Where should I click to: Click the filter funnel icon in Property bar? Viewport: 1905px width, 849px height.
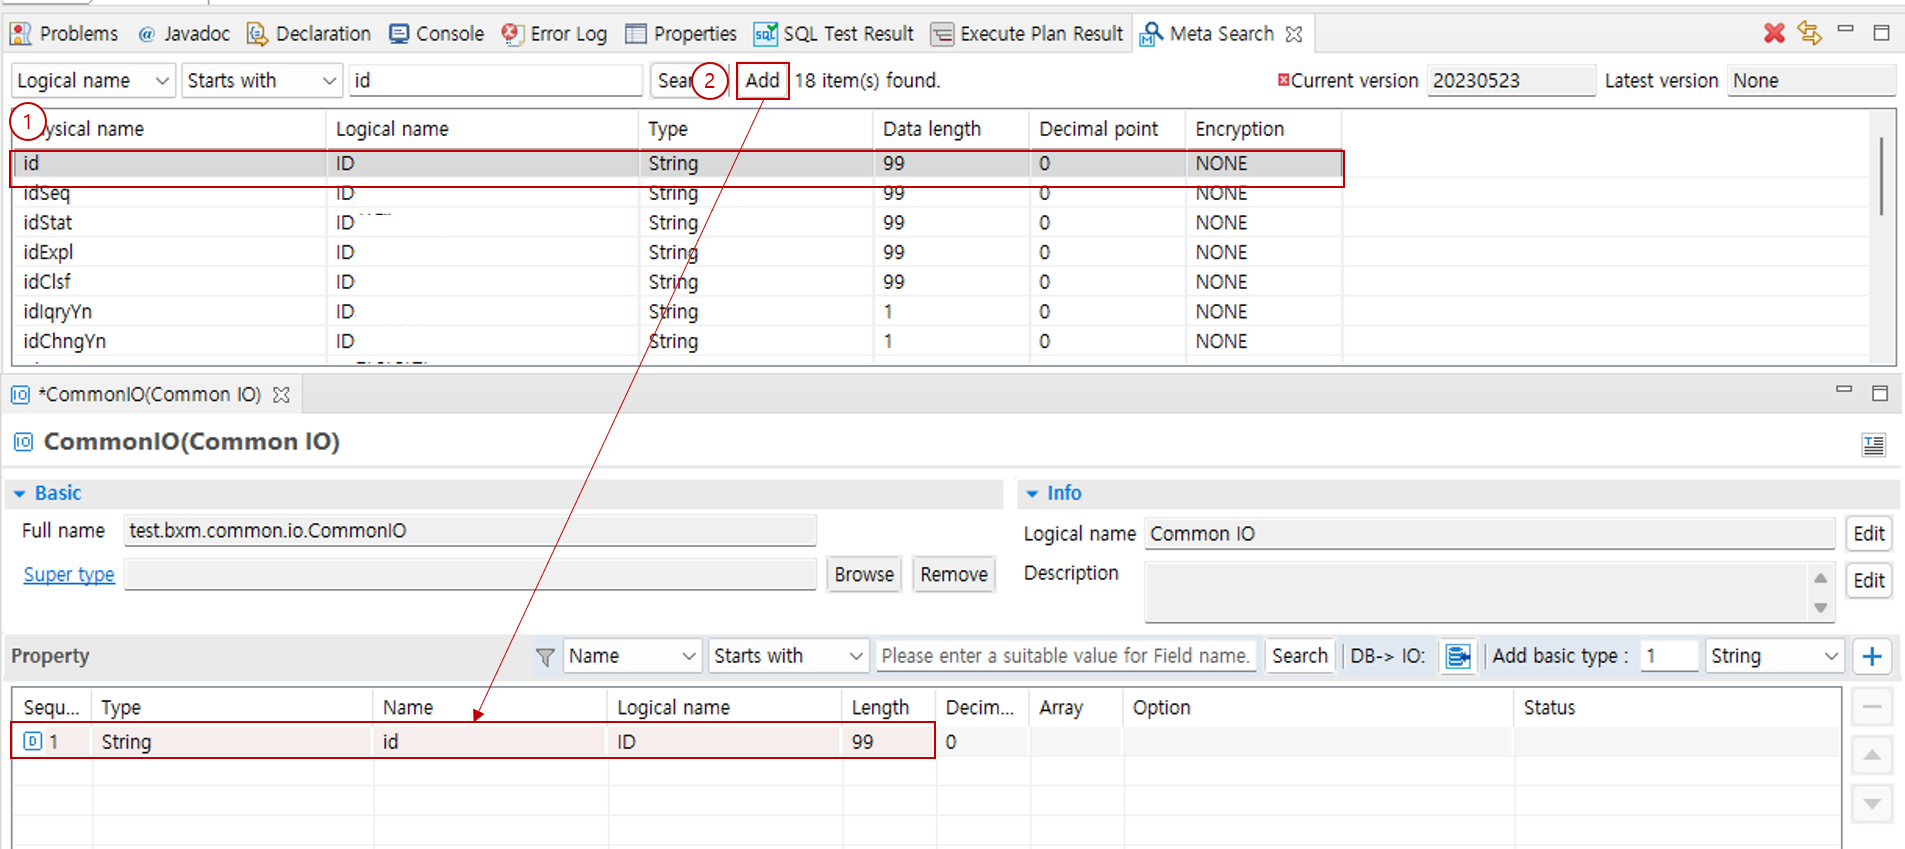545,657
